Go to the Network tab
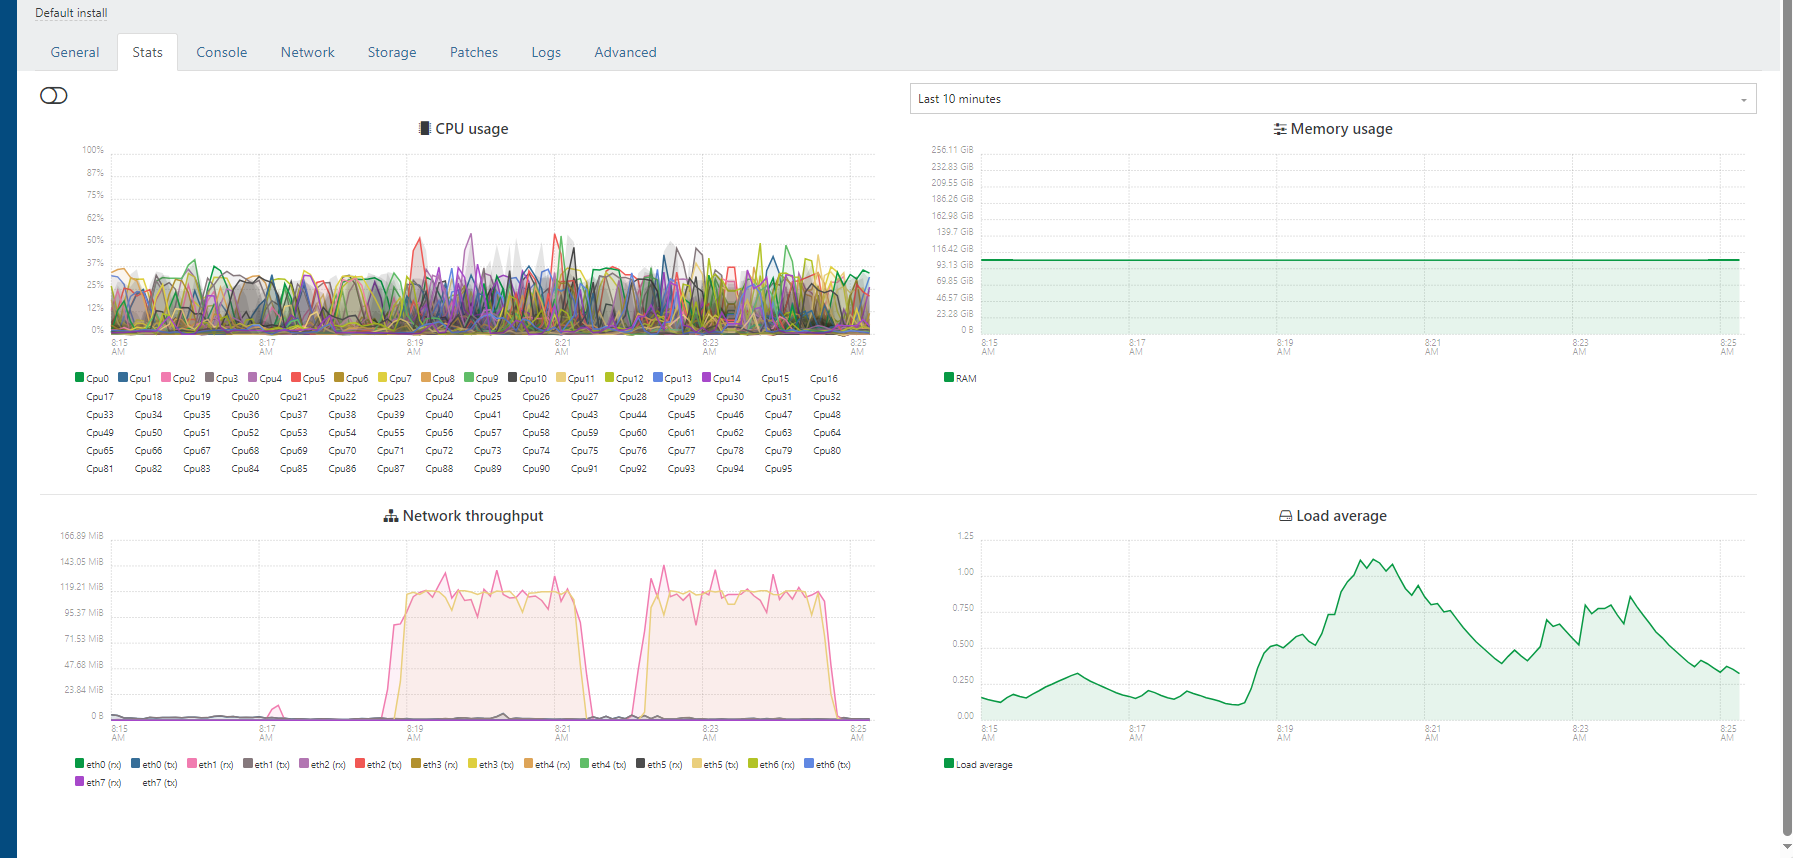Viewport: 1793px width, 858px height. [307, 52]
